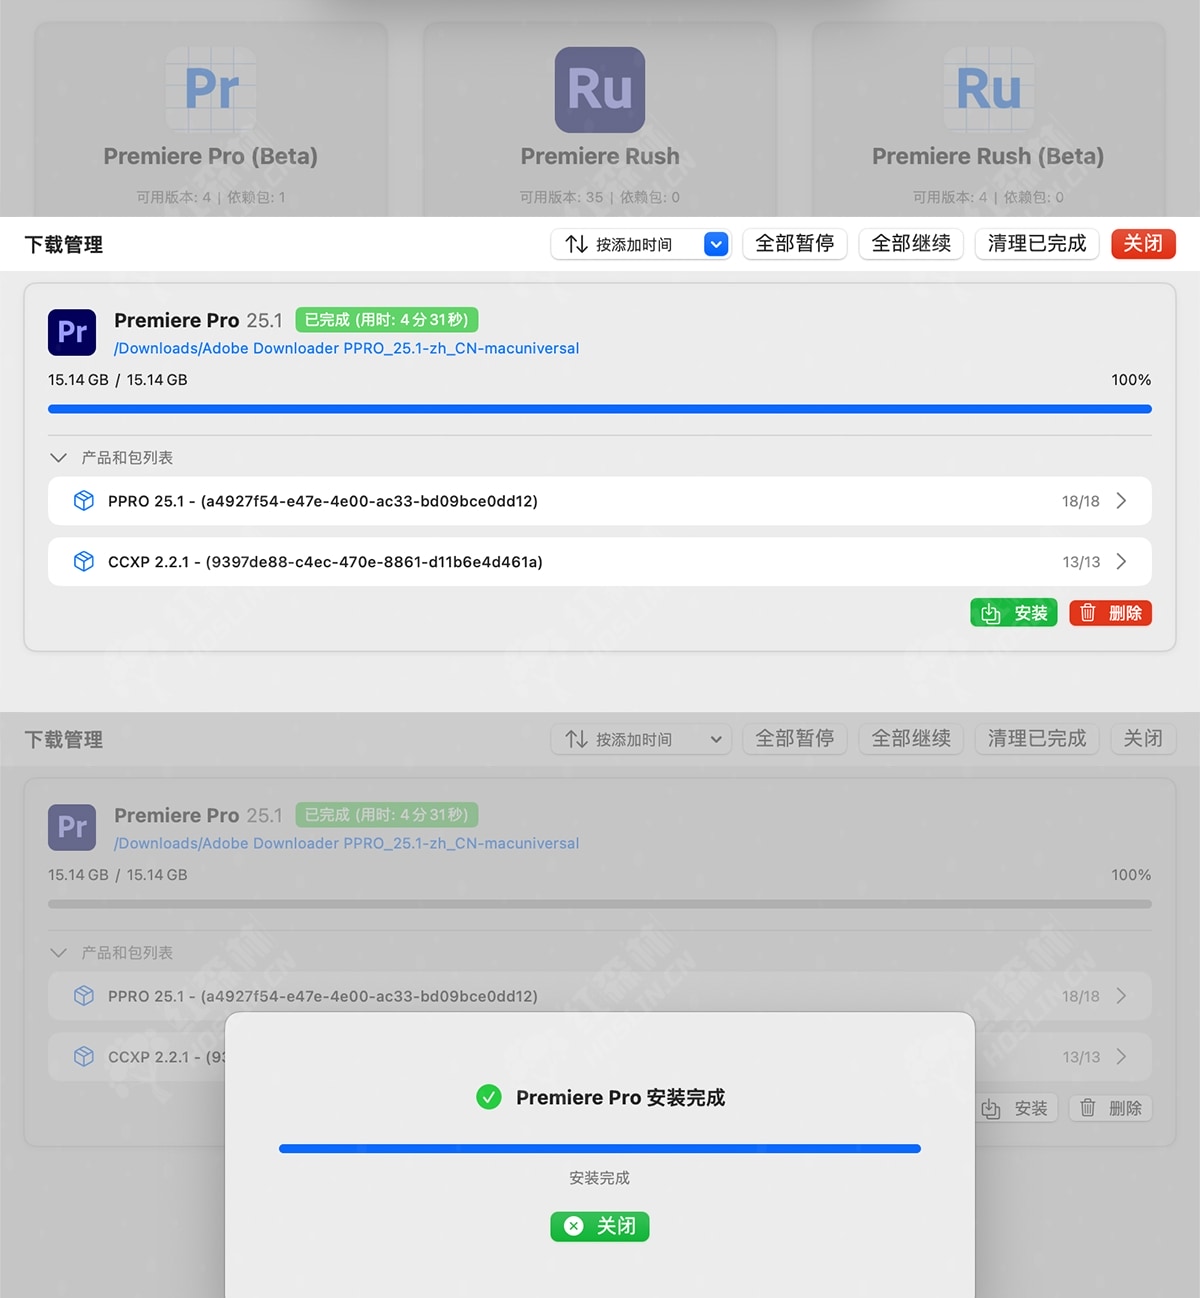Click dimmed 清理已完成 button in lower panel
The width and height of the screenshot is (1200, 1298).
[x=1037, y=739]
